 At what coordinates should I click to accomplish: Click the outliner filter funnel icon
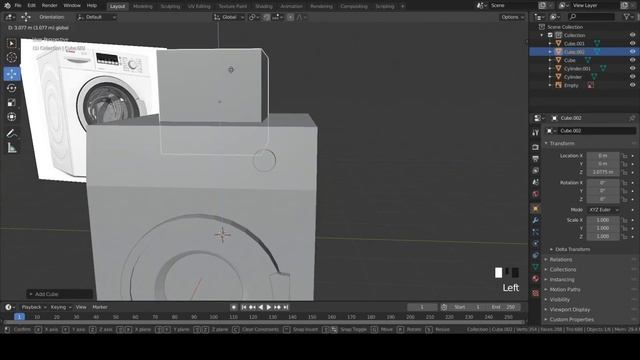(x=626, y=17)
